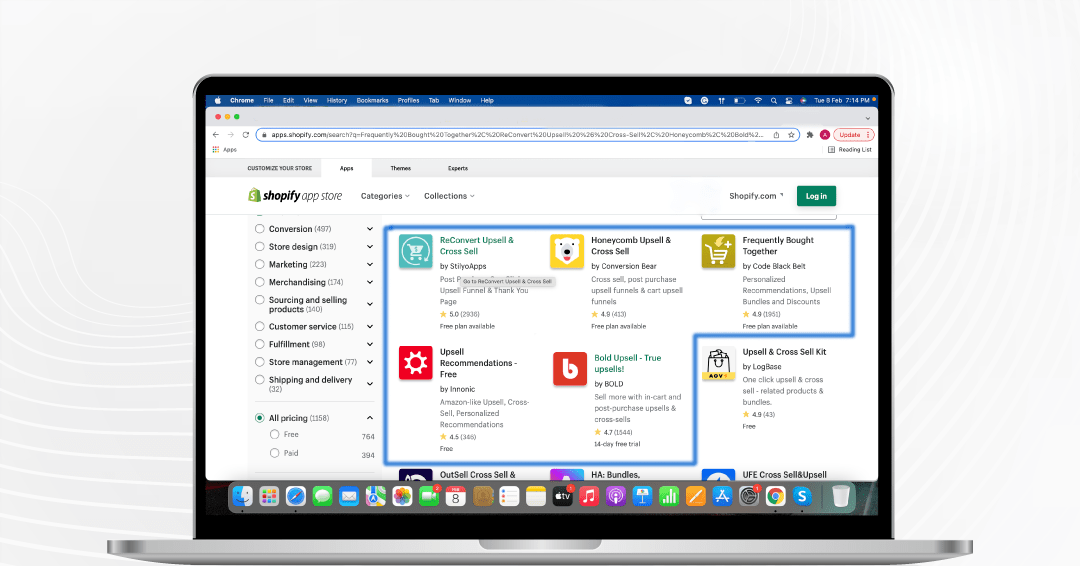Open the Collections dropdown

[449, 196]
